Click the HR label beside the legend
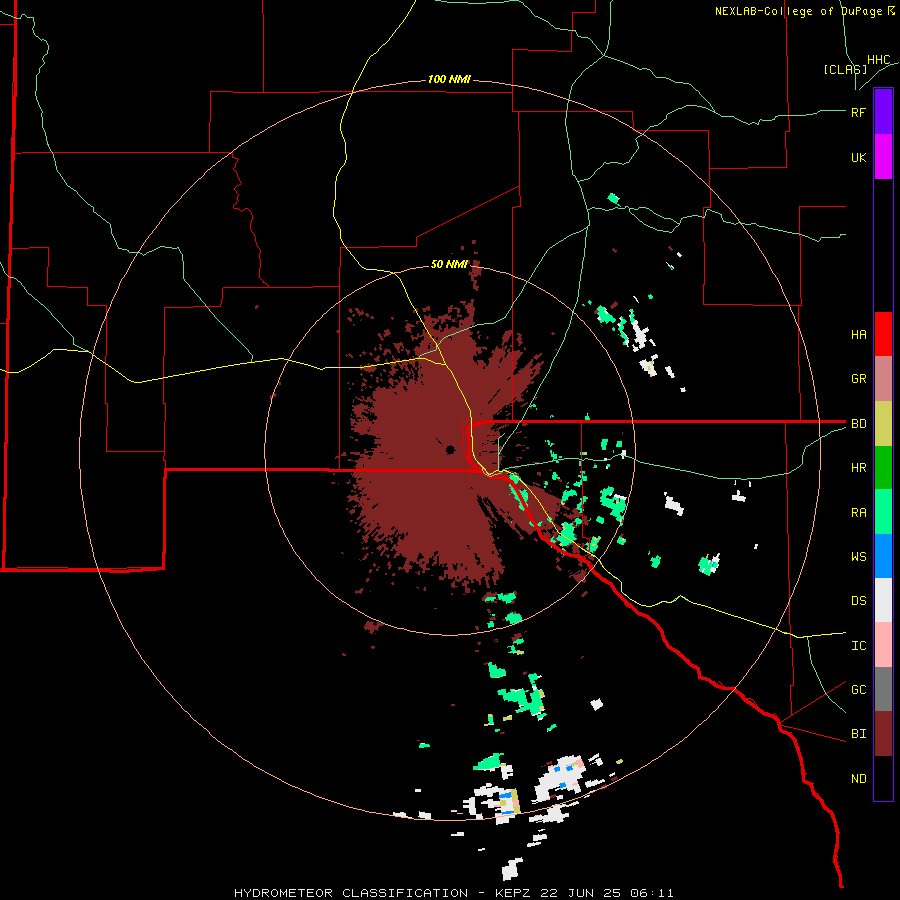Image resolution: width=900 pixels, height=900 pixels. pyautogui.click(x=858, y=468)
